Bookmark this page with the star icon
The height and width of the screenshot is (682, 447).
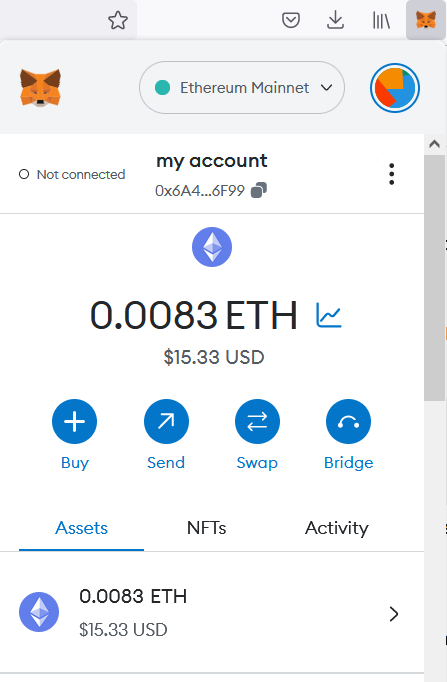pyautogui.click(x=118, y=20)
